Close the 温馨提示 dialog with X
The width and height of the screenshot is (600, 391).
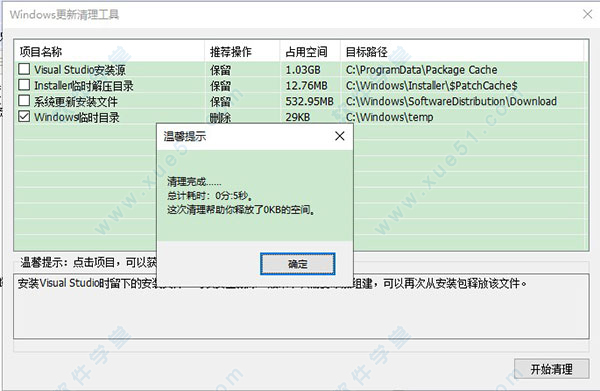(339, 136)
